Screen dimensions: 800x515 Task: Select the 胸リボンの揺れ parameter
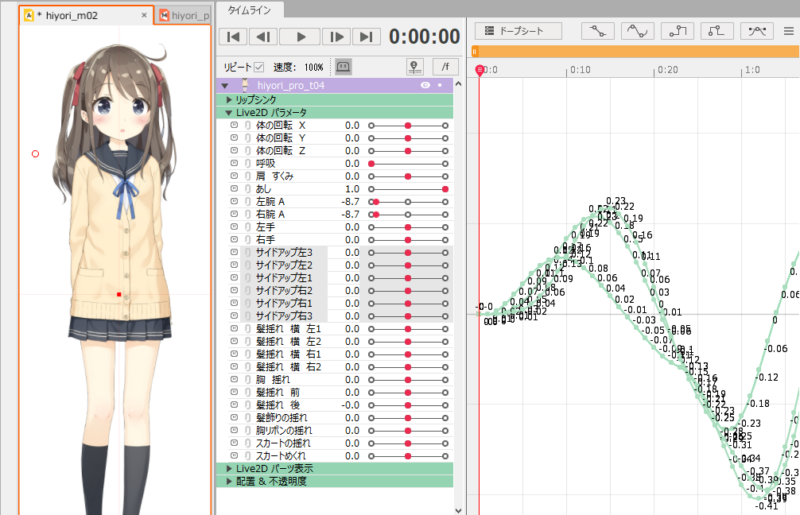point(284,430)
